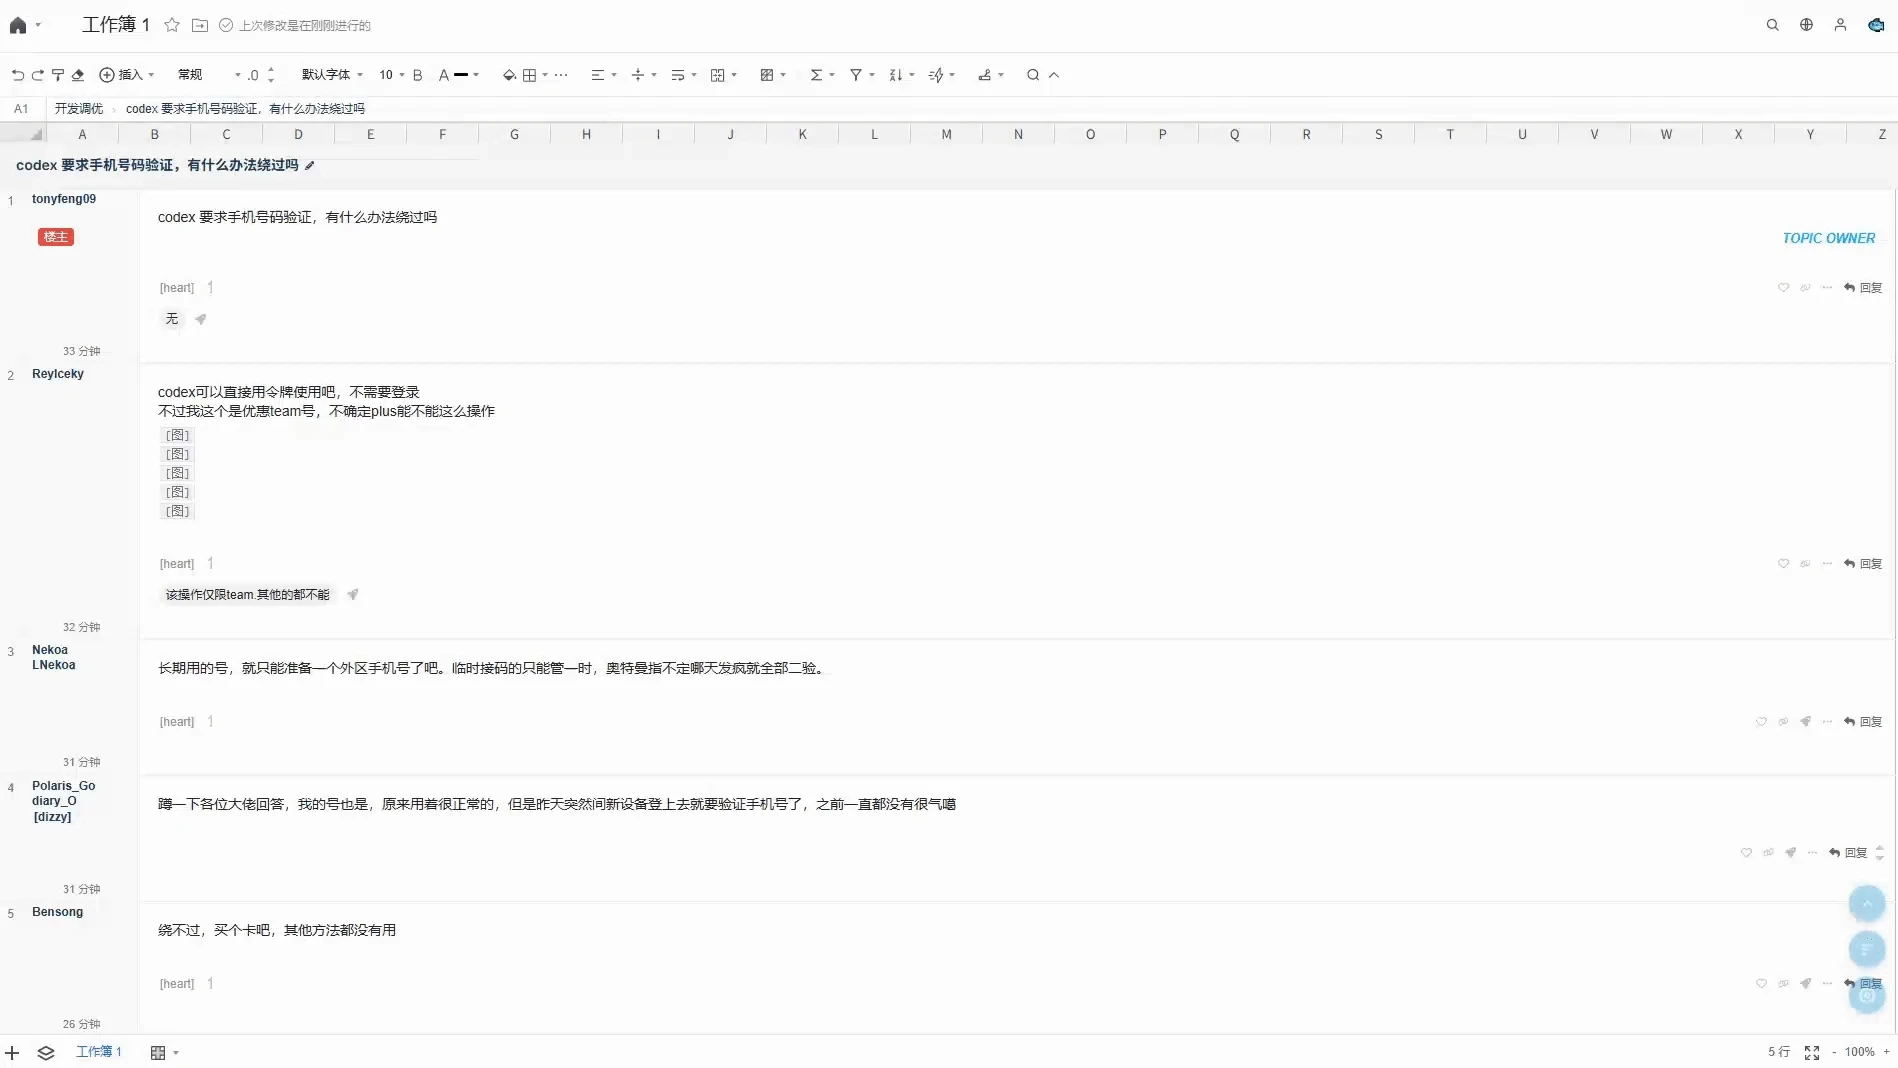Click the 无 reaction tag under the first post
Screen dimensions: 1898x1068
tap(172, 319)
